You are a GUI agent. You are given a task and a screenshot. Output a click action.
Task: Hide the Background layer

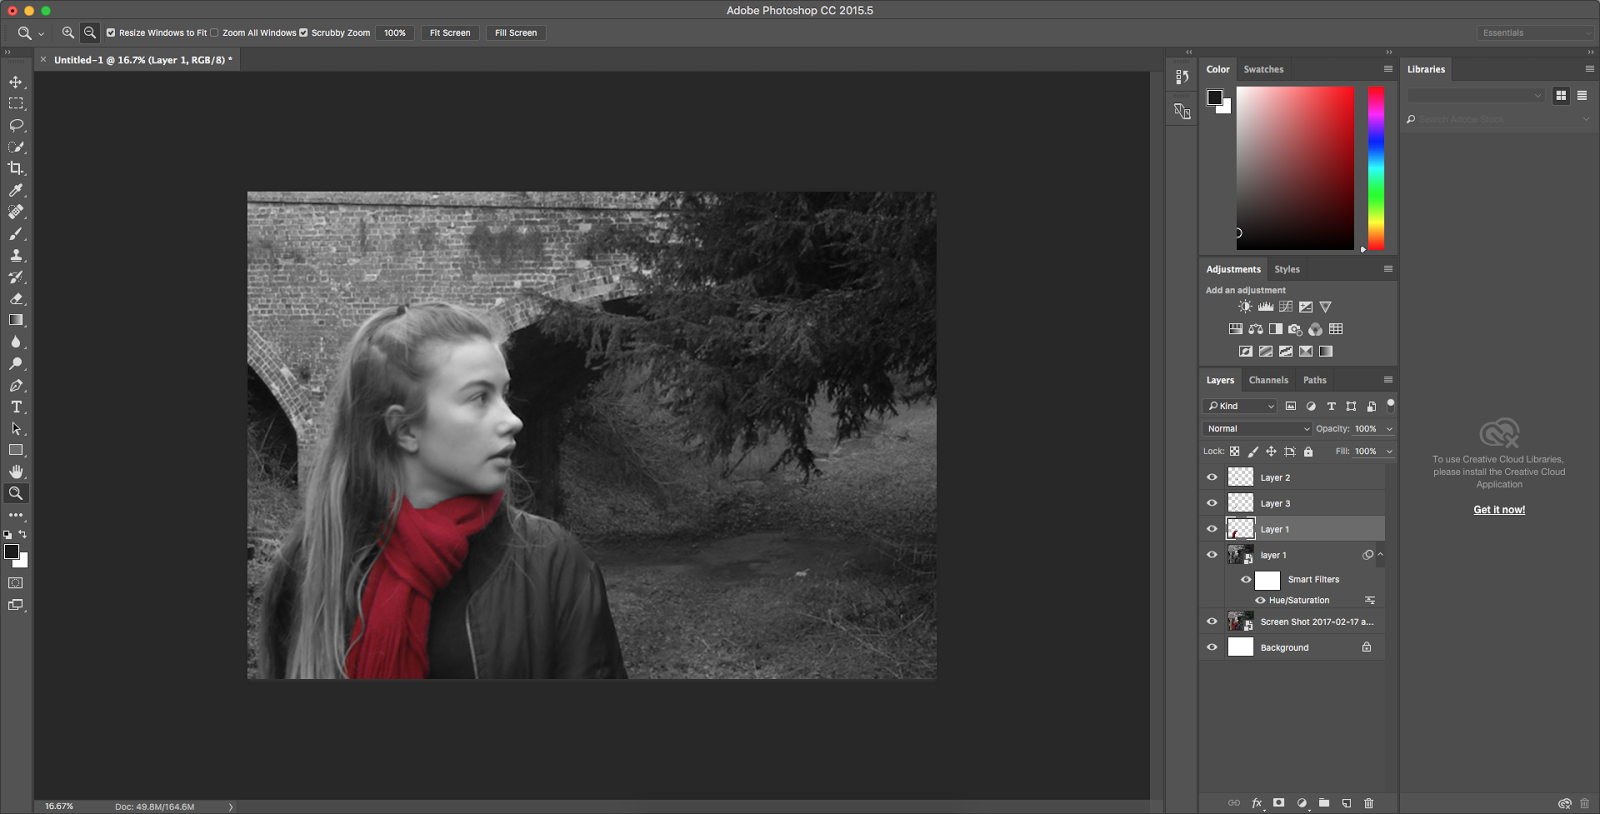[x=1212, y=647]
